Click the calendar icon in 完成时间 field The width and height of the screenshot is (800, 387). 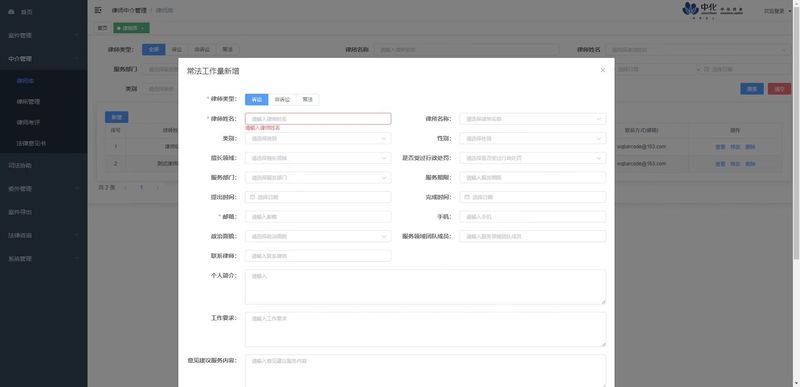click(x=467, y=197)
